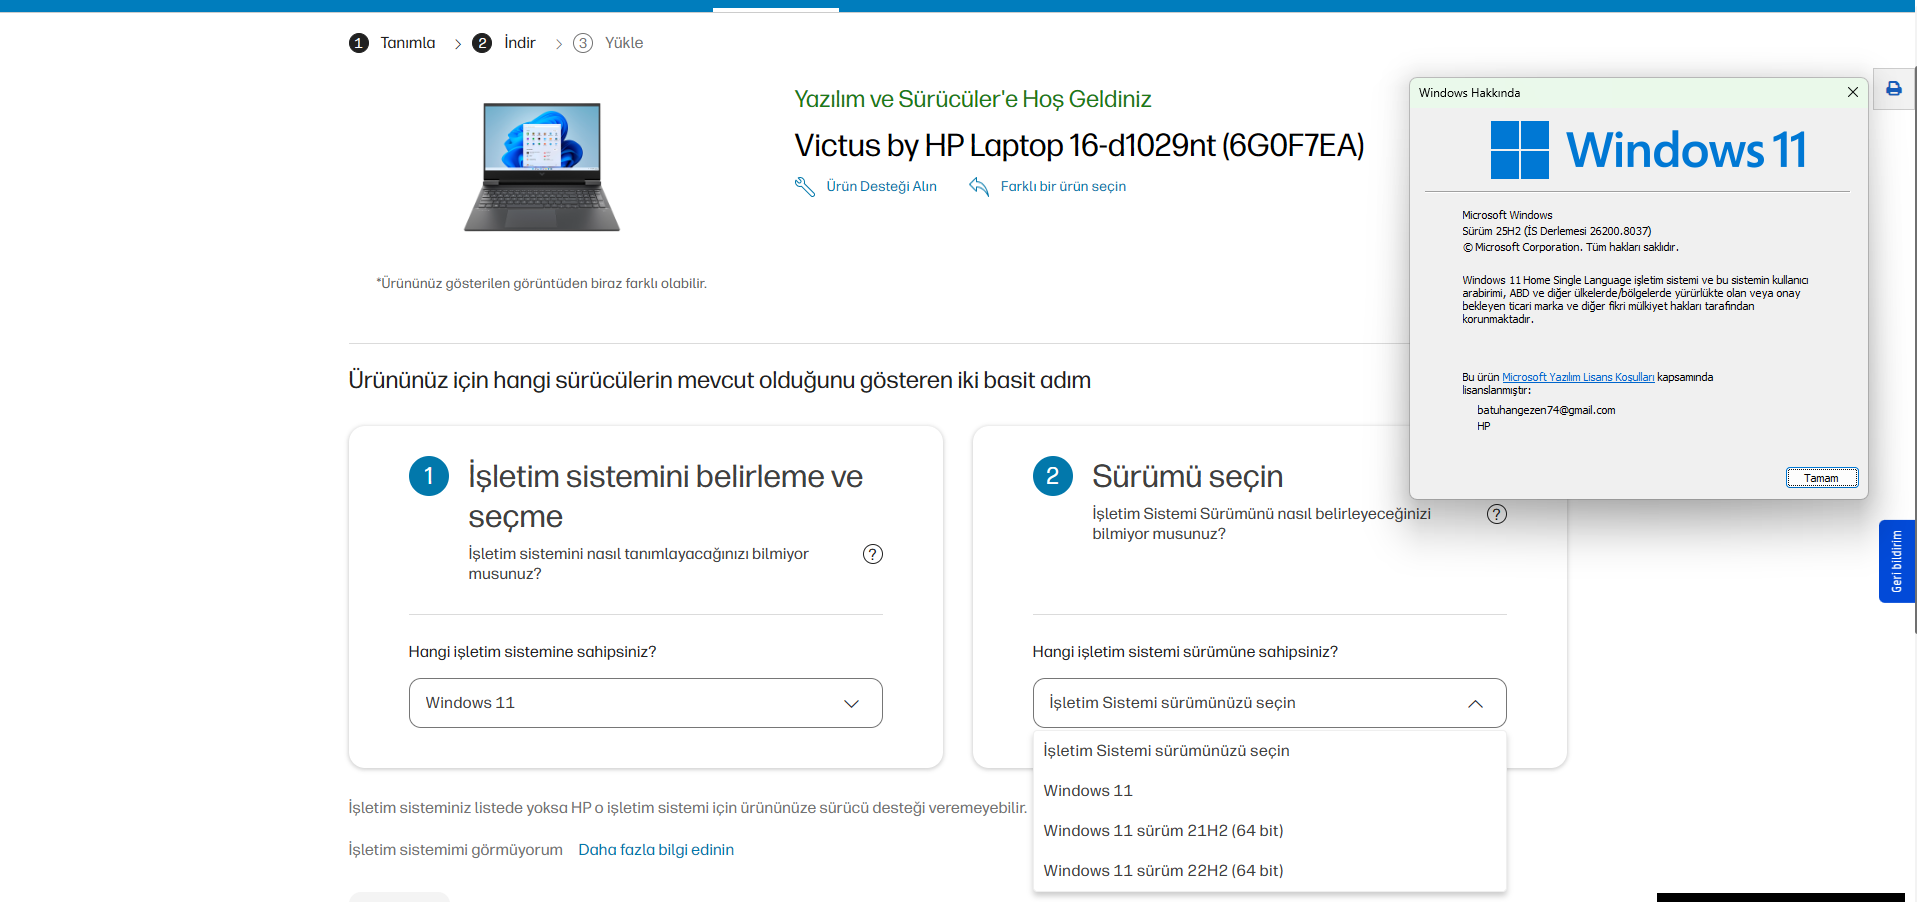1917x902 pixels.
Task: Click Tamam button in About dialog
Action: point(1822,478)
